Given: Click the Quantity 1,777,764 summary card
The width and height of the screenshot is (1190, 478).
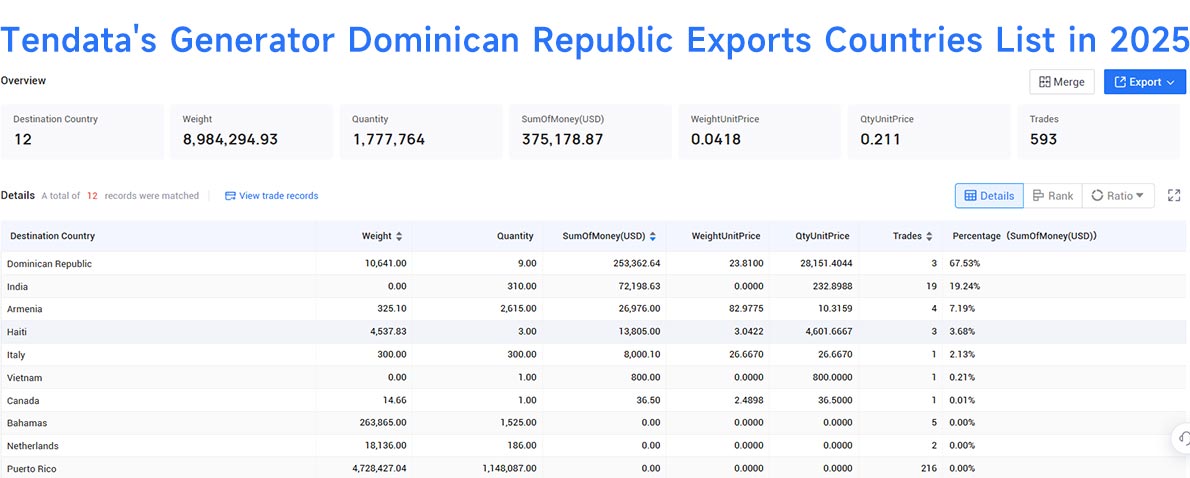Looking at the screenshot, I should (x=421, y=132).
